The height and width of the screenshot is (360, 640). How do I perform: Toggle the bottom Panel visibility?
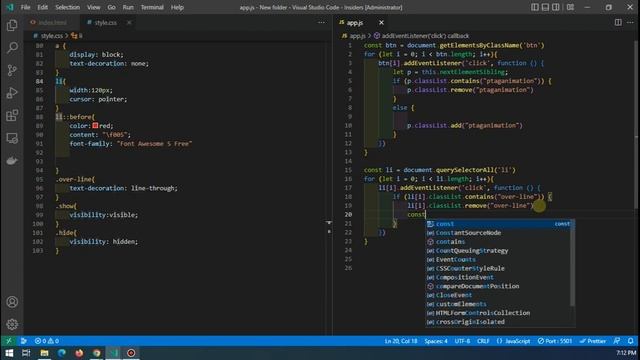point(545,7)
